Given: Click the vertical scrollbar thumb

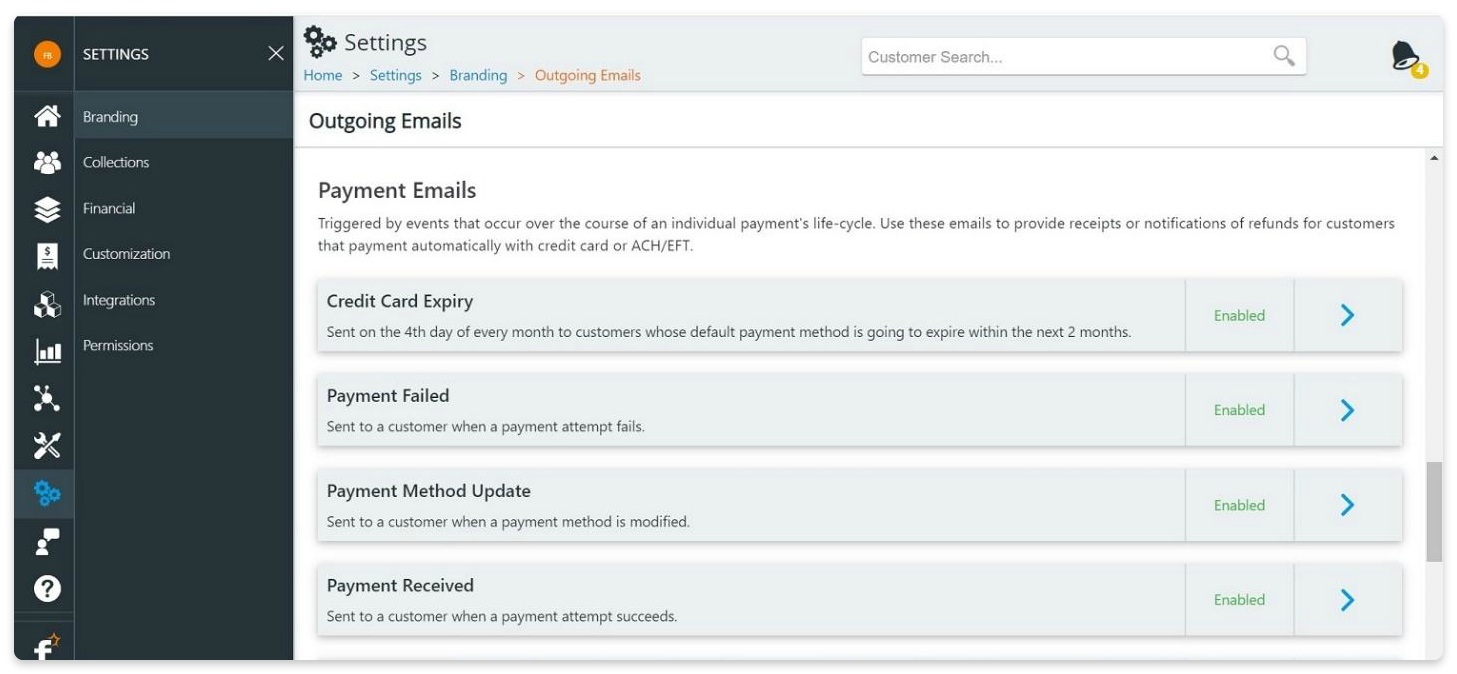Looking at the screenshot, I should point(1434,512).
